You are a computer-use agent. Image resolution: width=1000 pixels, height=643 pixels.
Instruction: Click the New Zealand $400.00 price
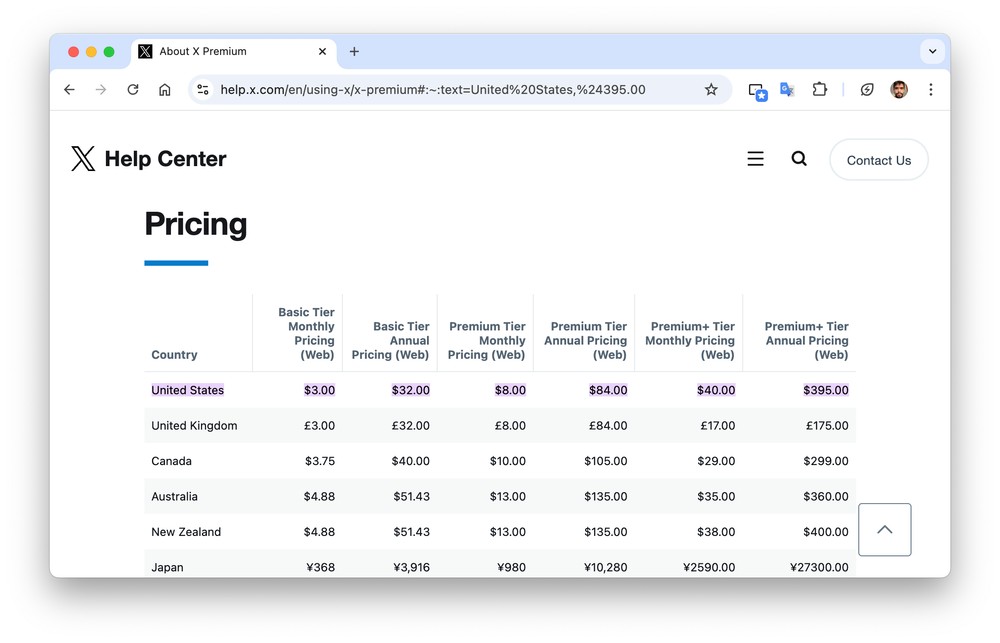826,532
